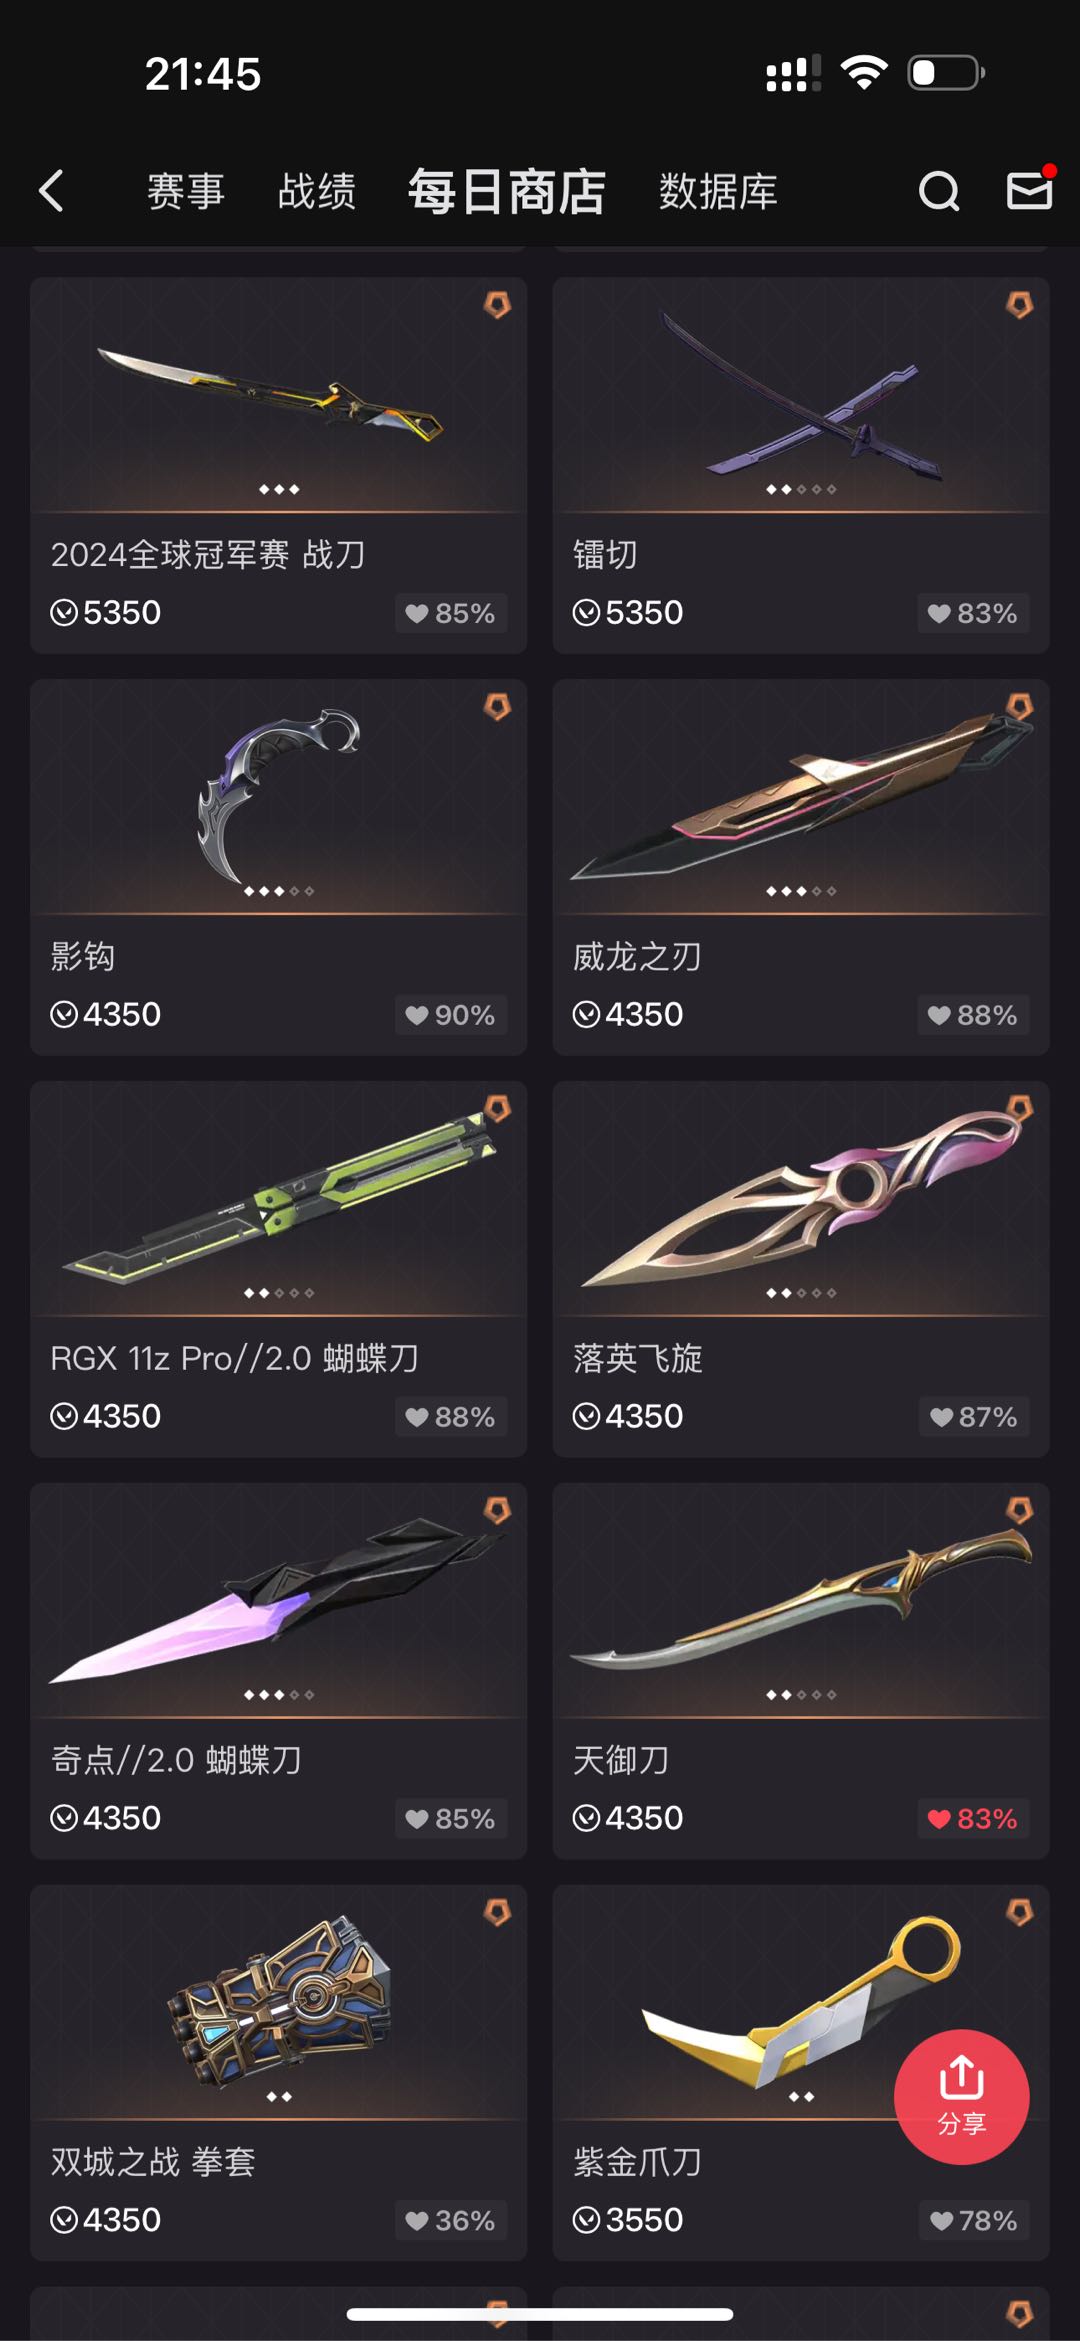1080x2341 pixels.
Task: Switch to the 赛事 tab
Action: [x=186, y=190]
